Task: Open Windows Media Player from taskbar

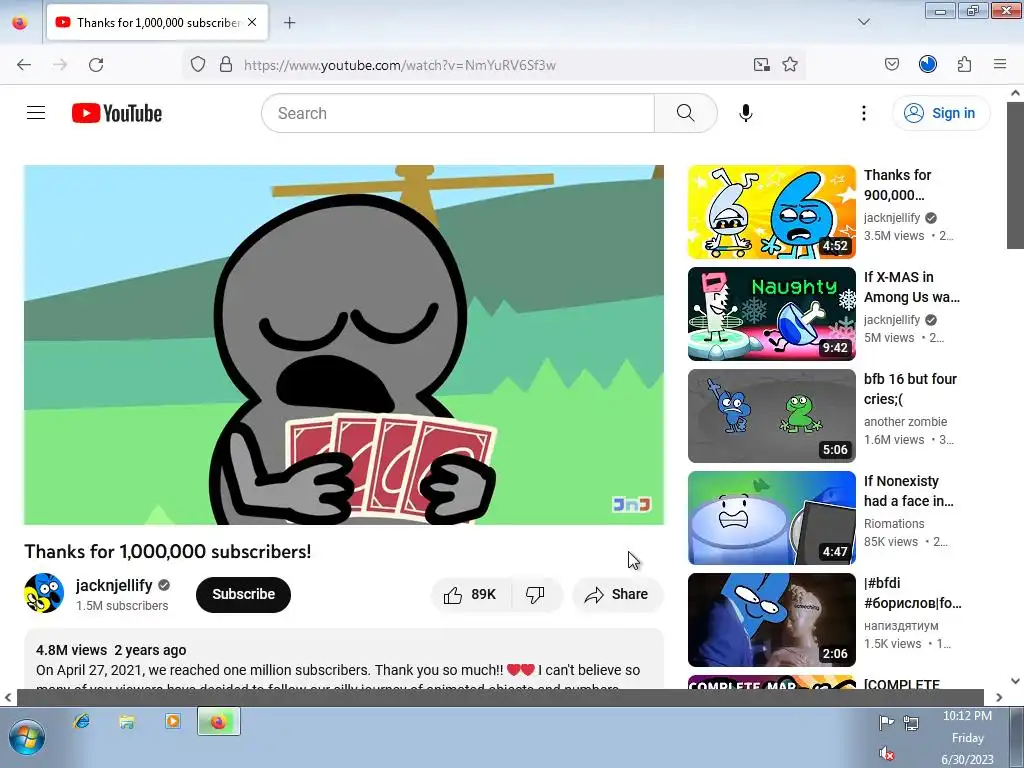Action: click(x=172, y=721)
